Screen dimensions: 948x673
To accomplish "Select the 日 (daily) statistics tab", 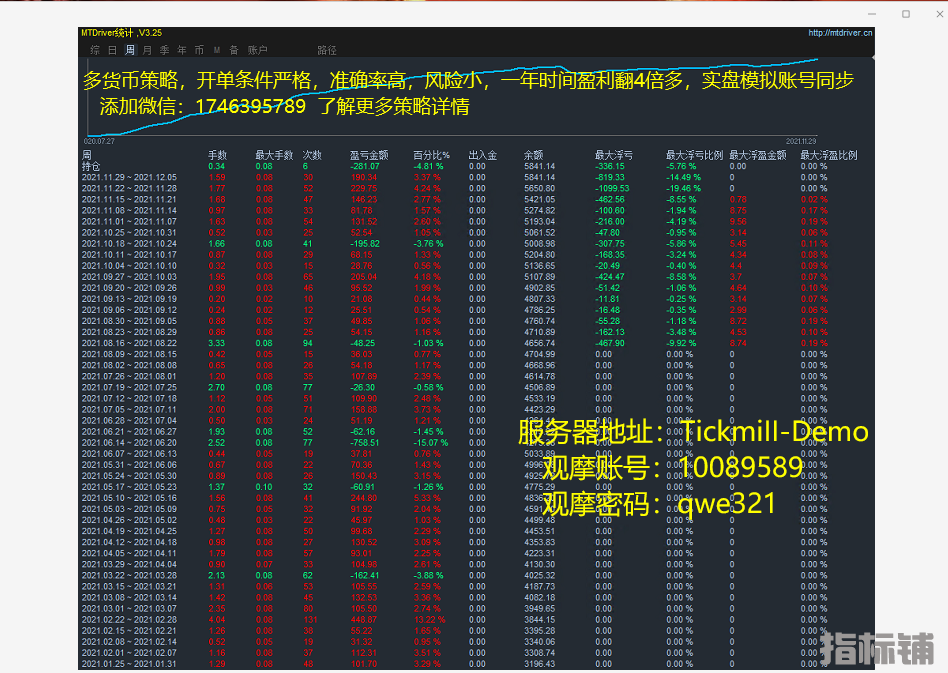I will pos(112,49).
